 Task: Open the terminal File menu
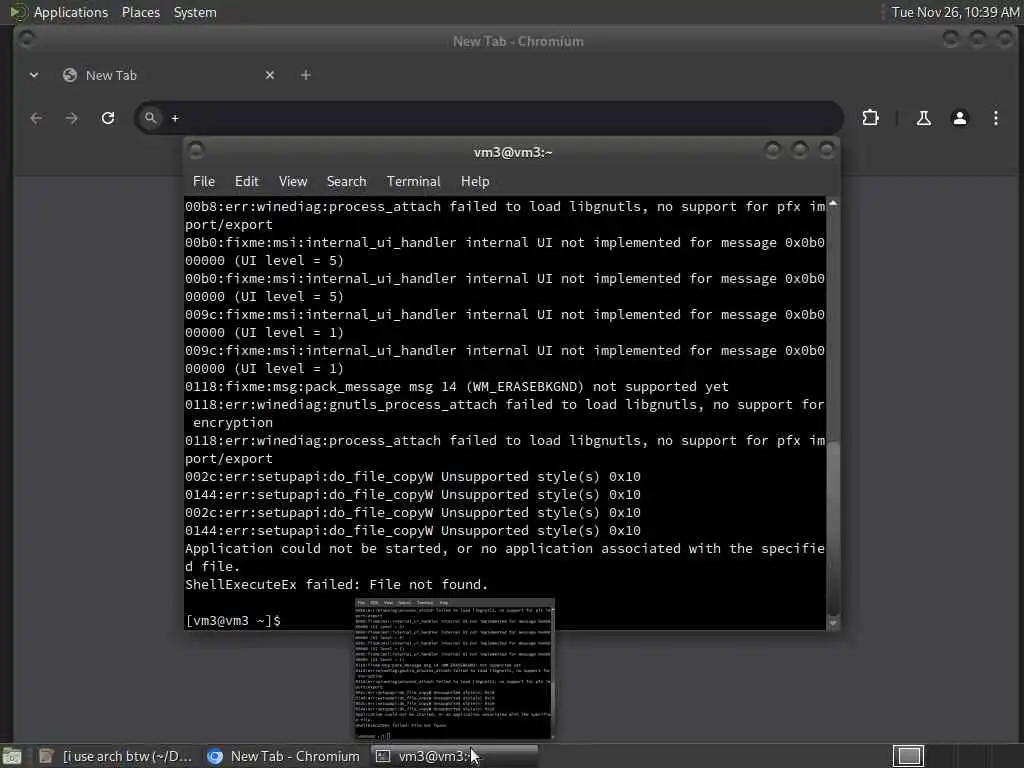204,182
